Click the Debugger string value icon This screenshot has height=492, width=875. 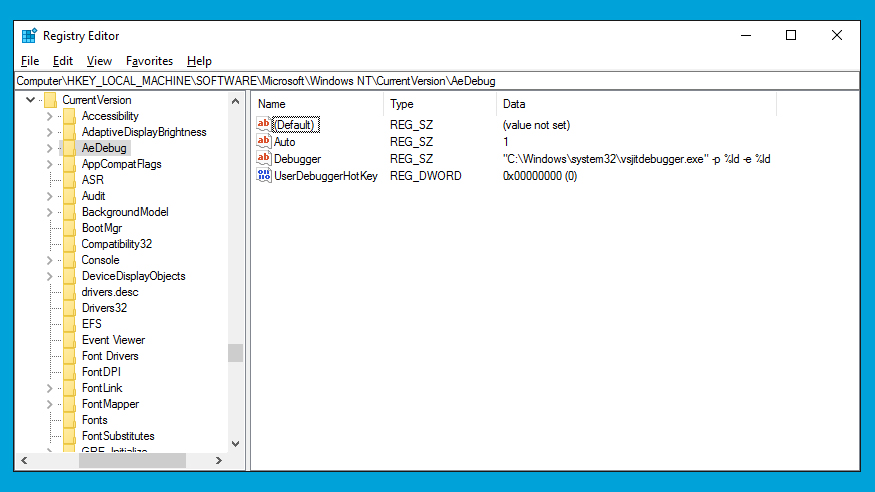click(264, 158)
